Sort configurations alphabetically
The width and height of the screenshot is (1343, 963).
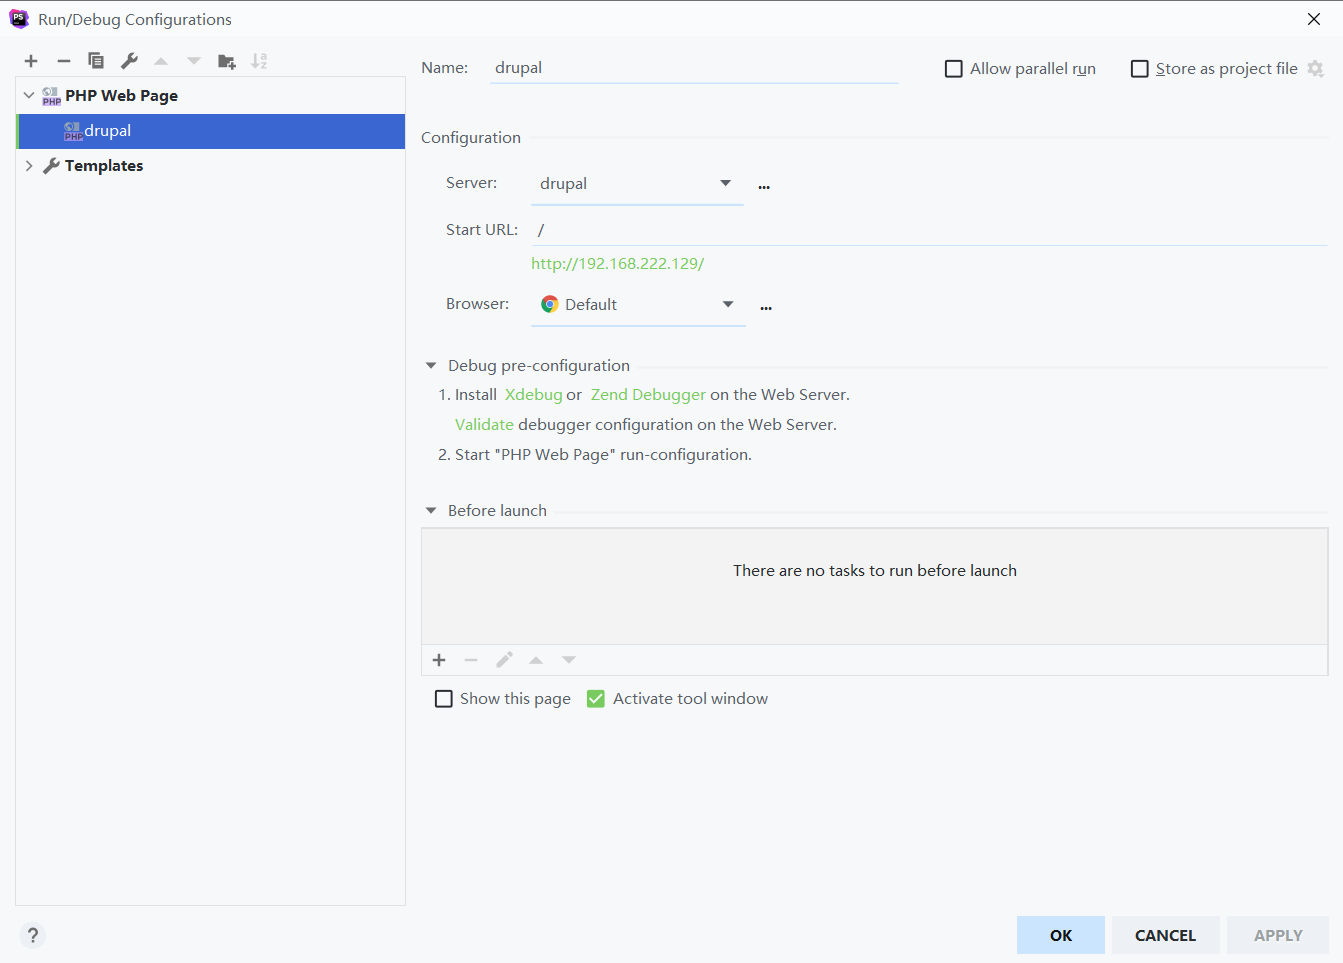pyautogui.click(x=259, y=61)
